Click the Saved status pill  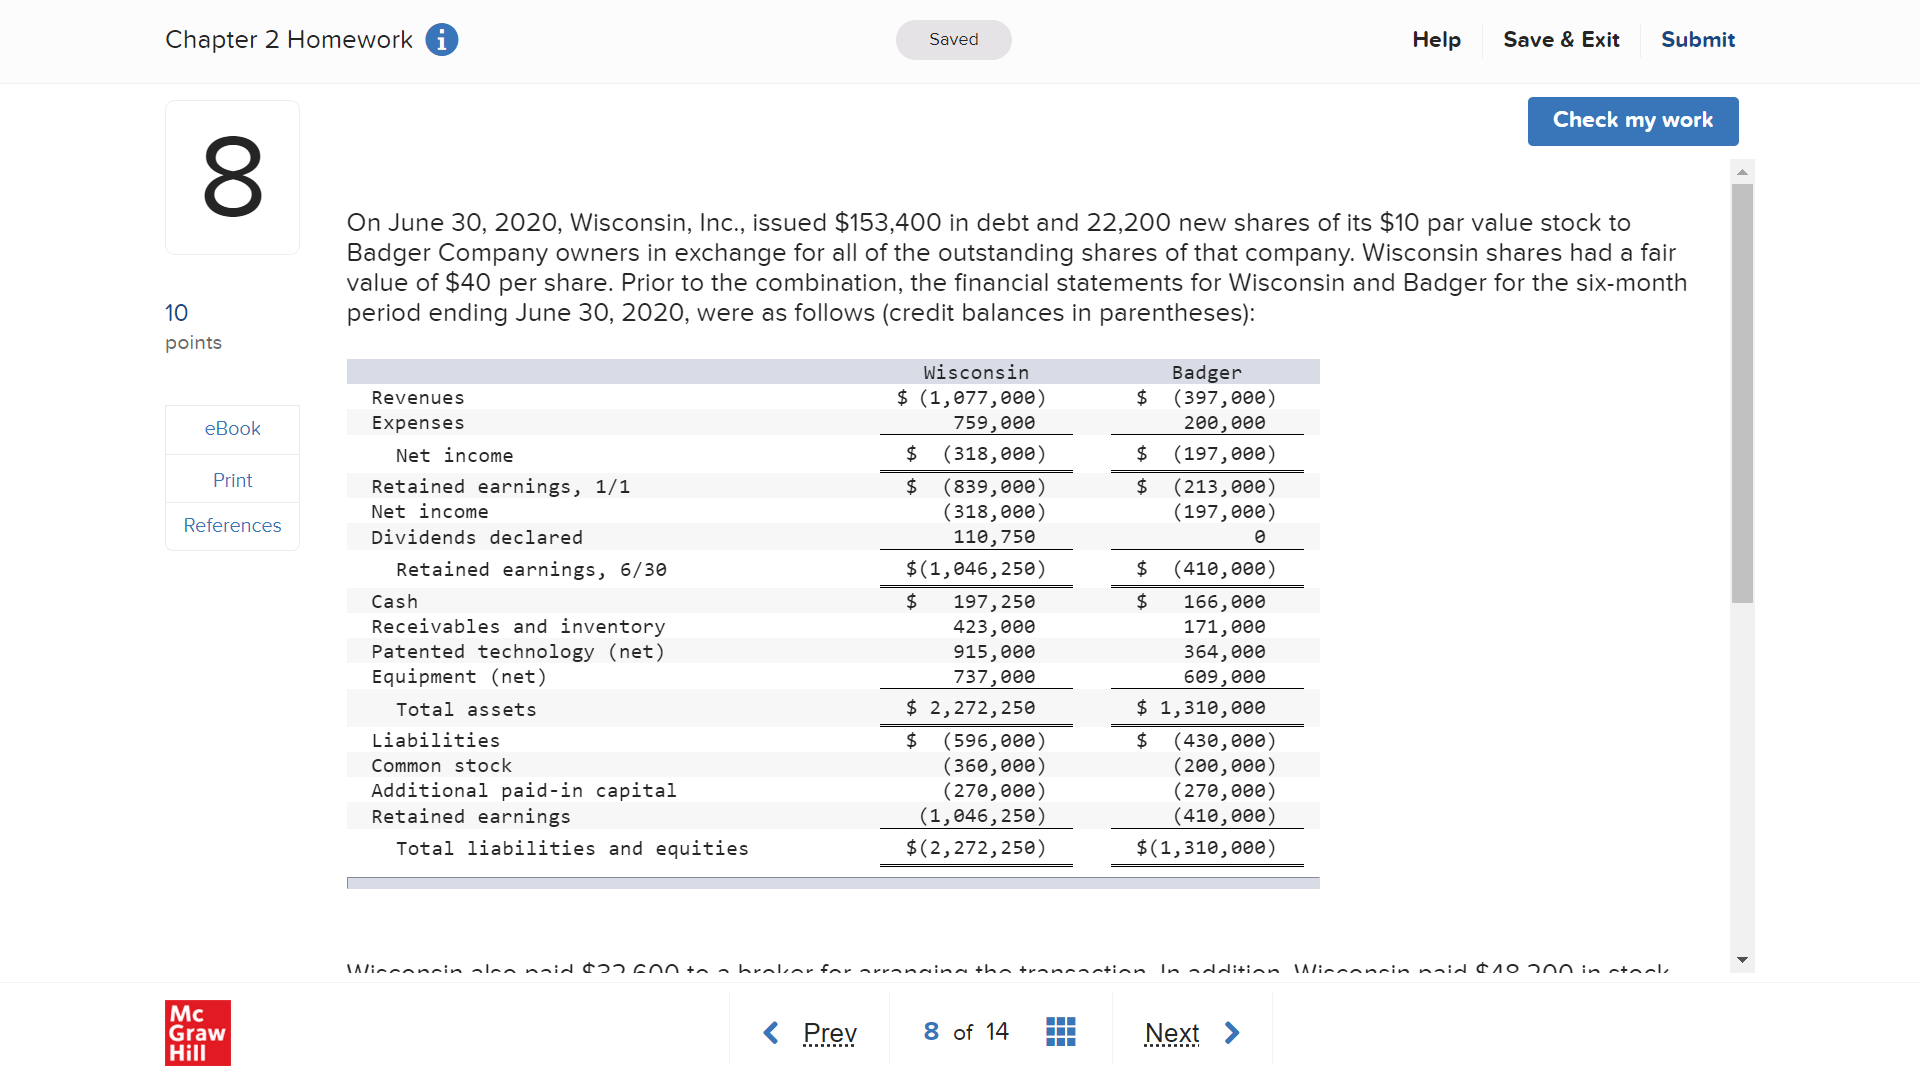click(x=953, y=40)
